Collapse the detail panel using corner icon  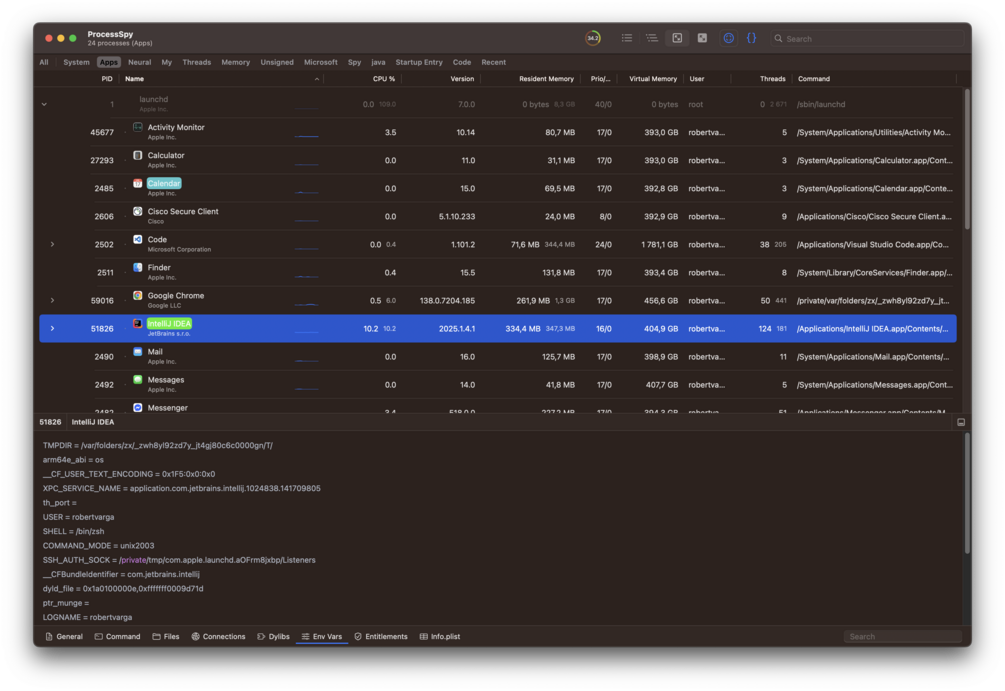click(961, 422)
